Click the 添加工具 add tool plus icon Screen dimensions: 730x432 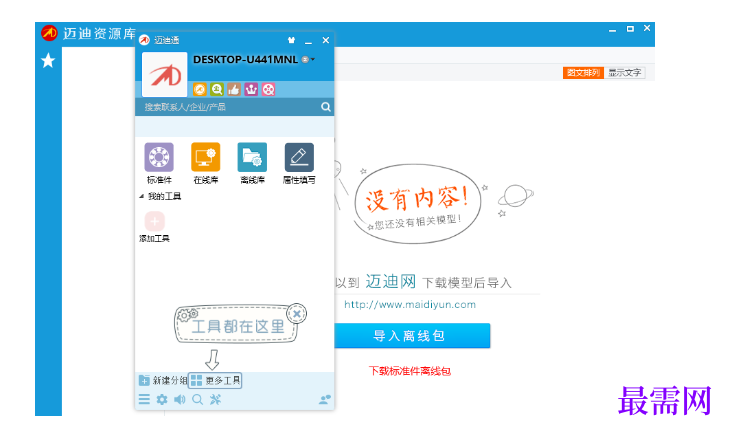tap(155, 221)
